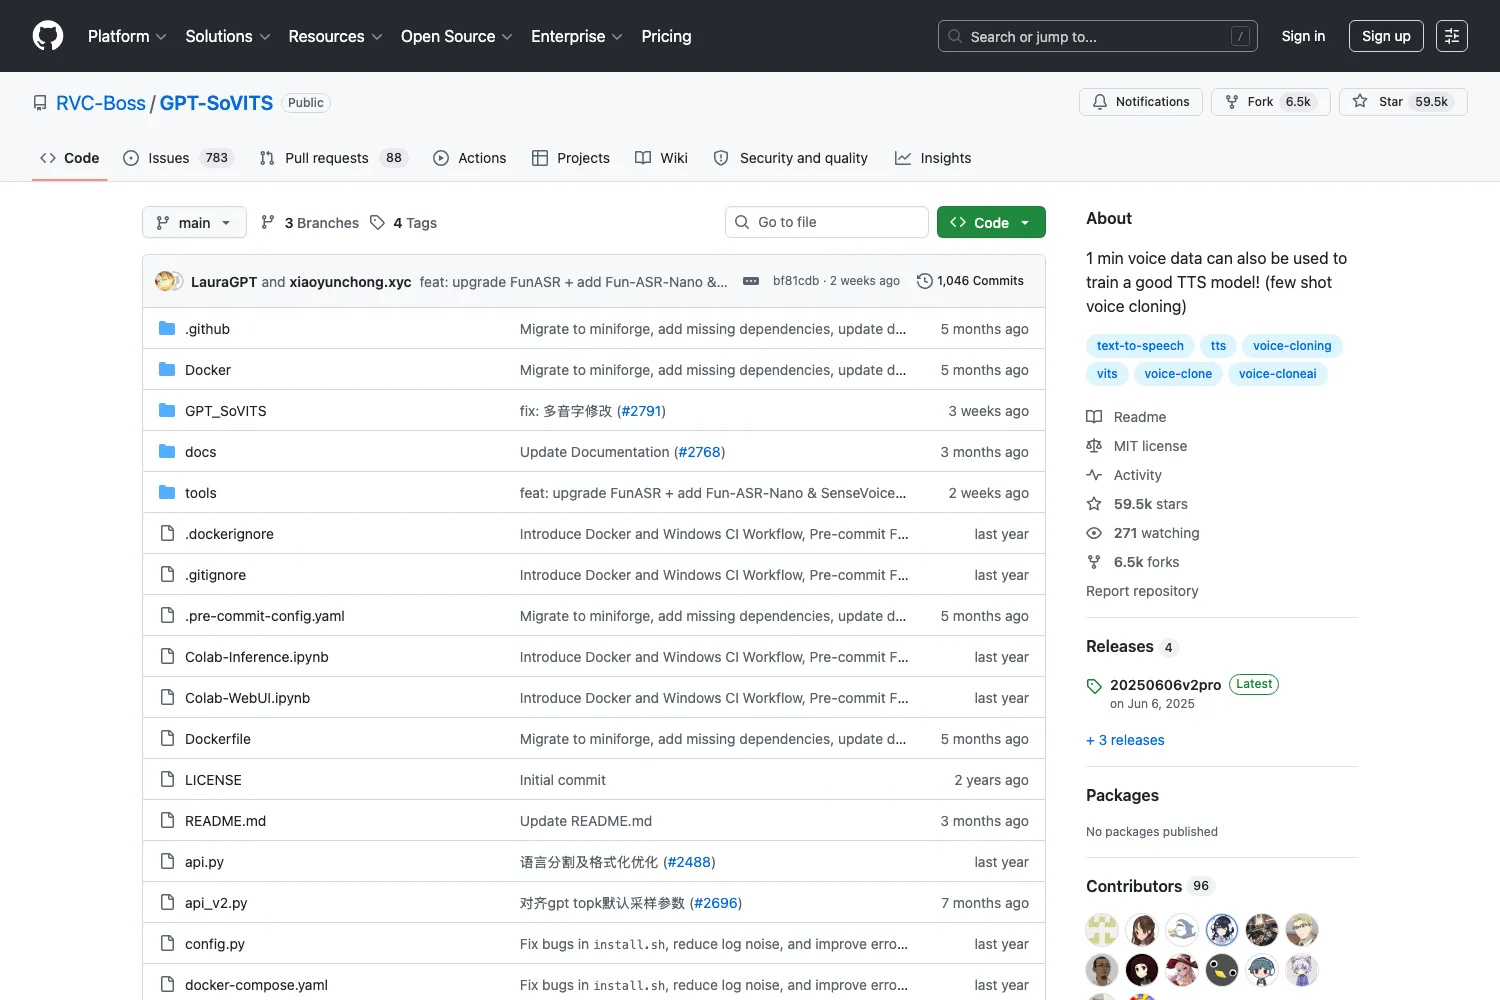Open the GPT_SoVITS folder
Viewport: 1500px width, 1000px height.
226,411
